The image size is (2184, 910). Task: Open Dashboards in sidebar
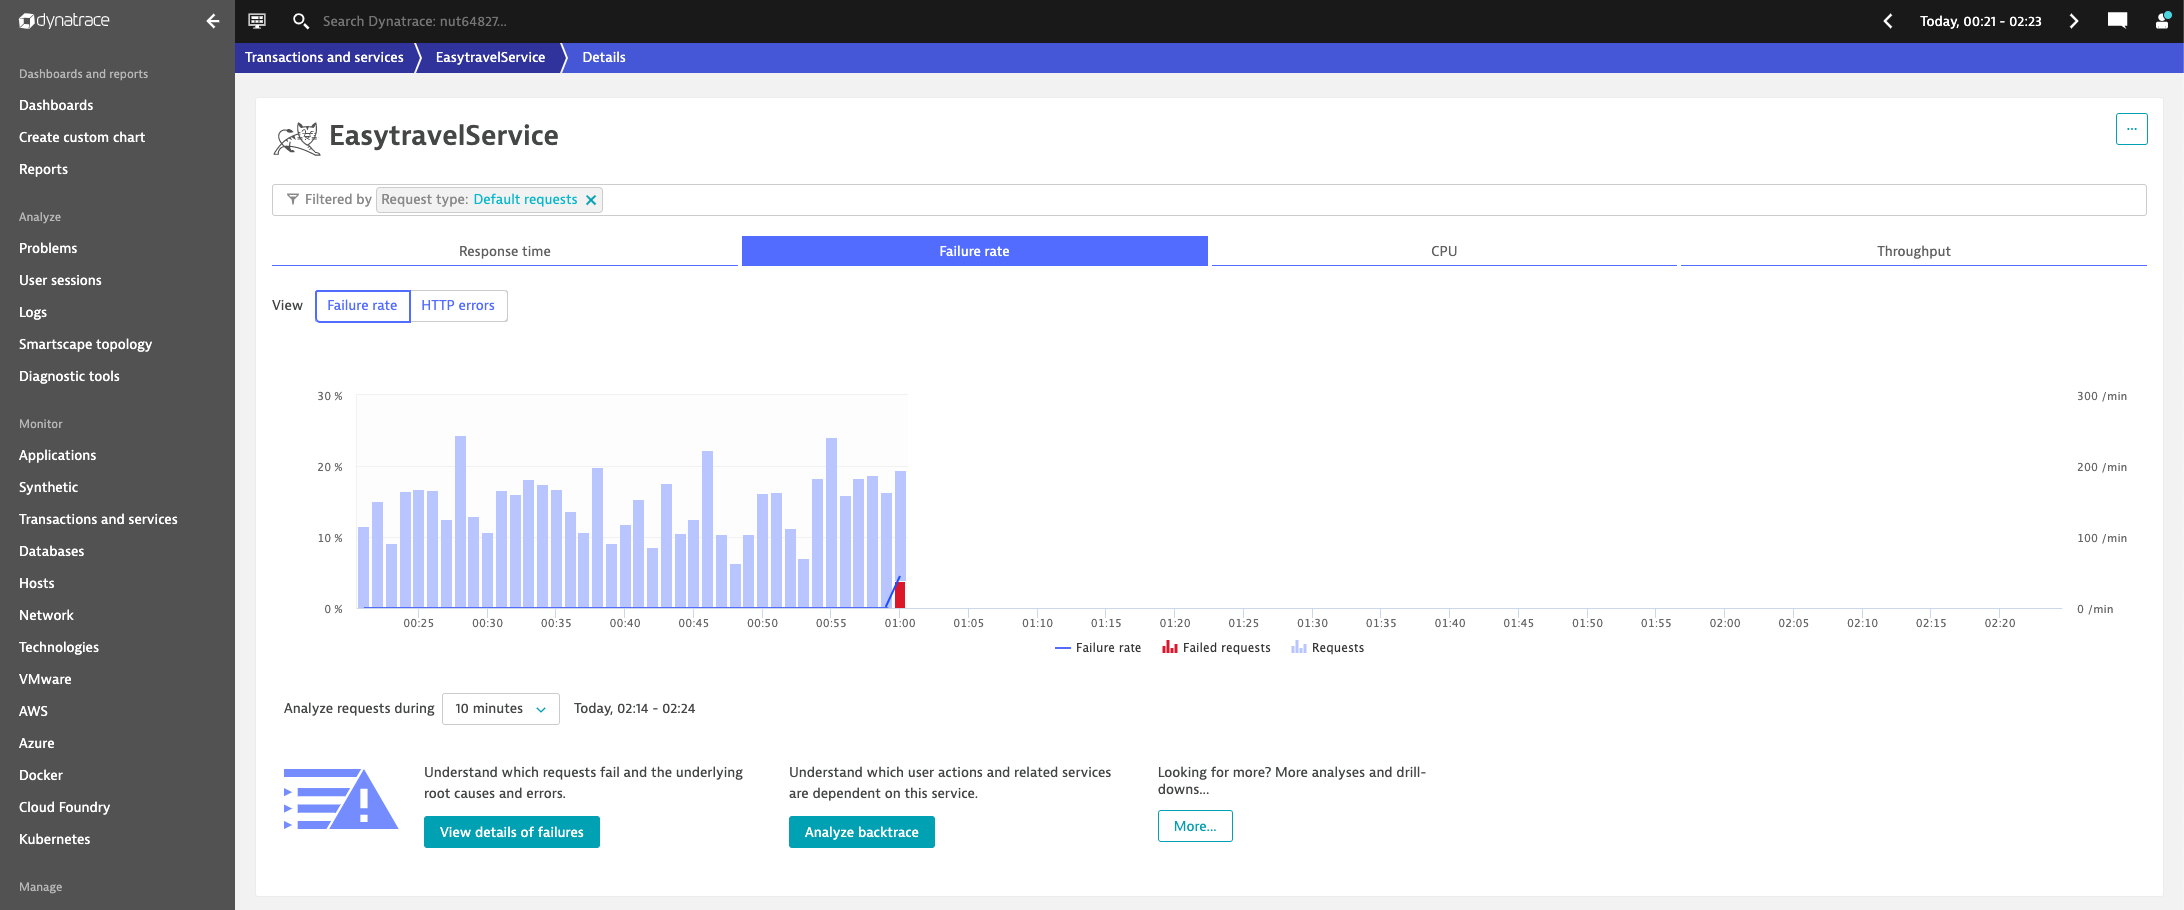coord(56,105)
